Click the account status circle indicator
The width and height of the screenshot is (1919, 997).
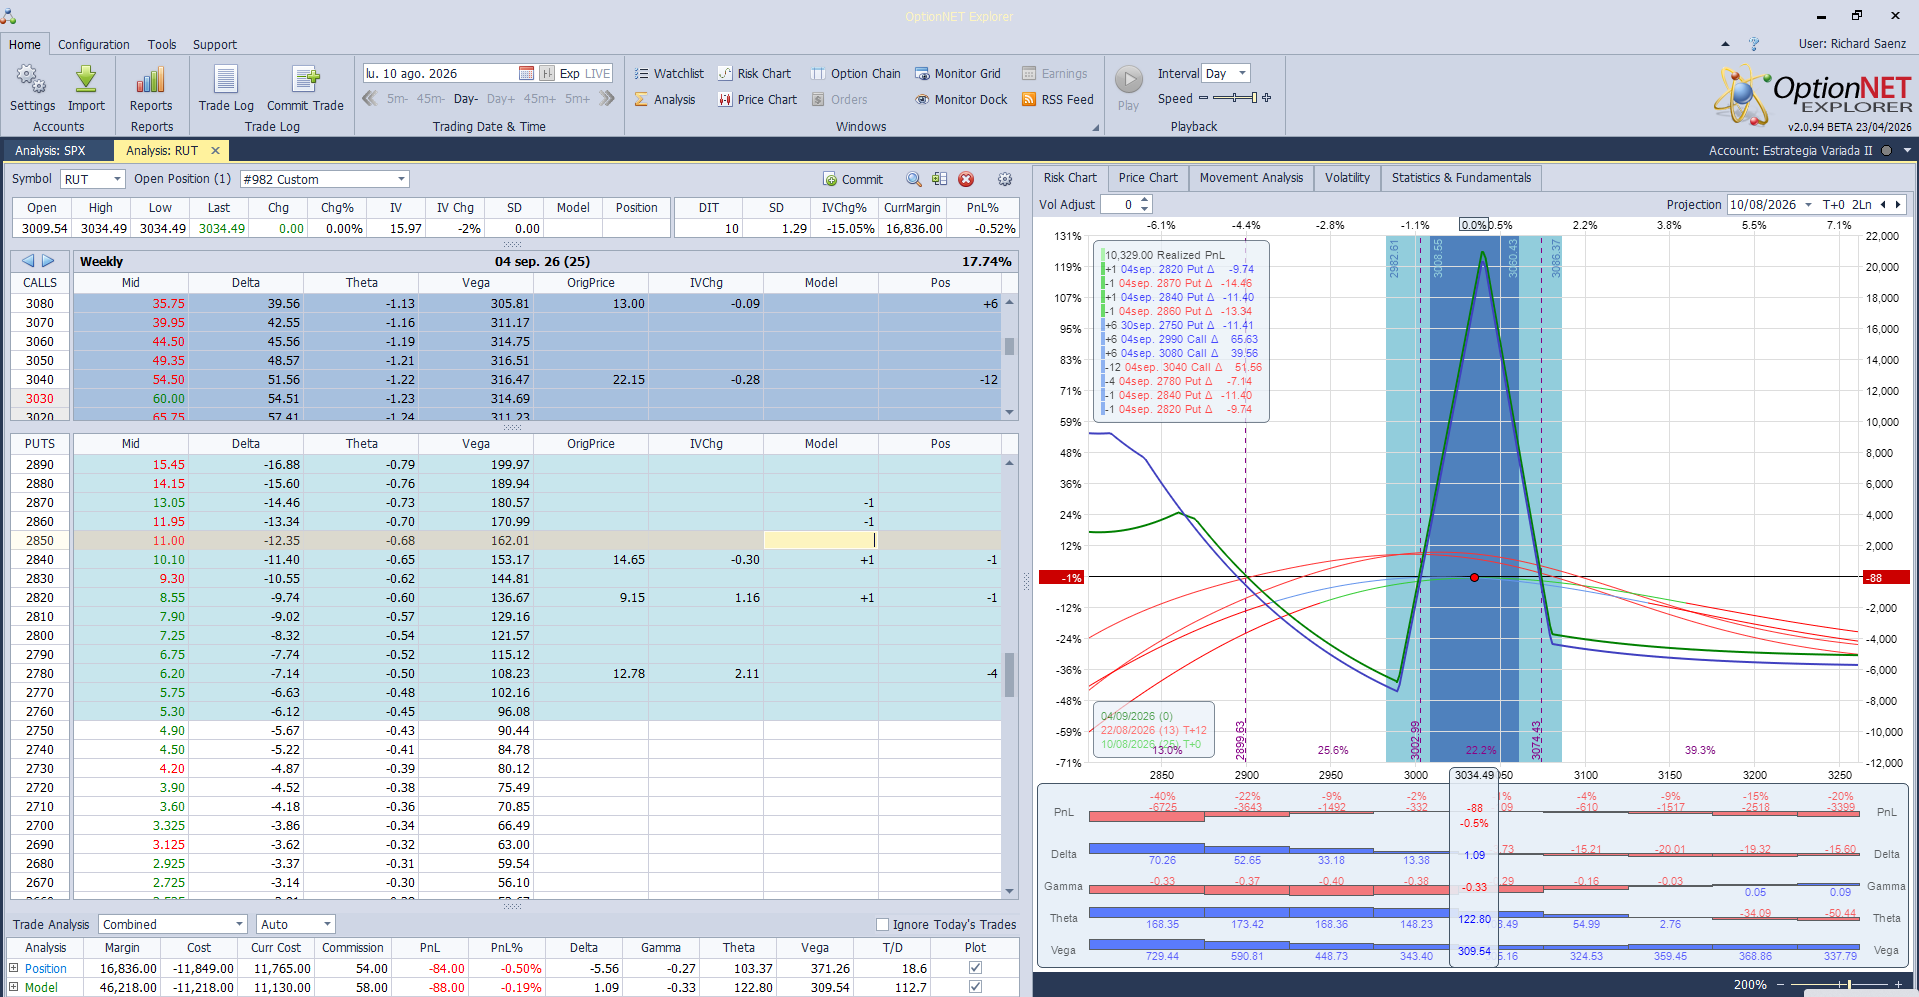click(1886, 151)
